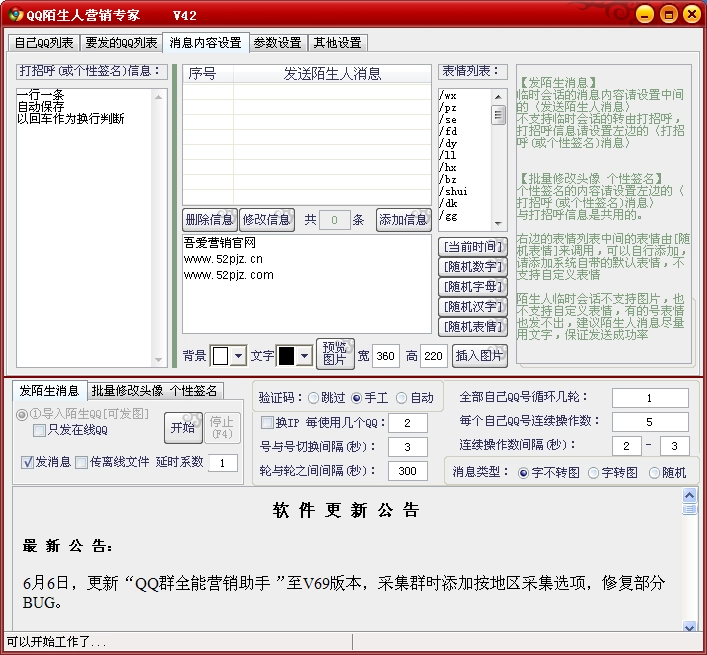
Task: Click 全部自己QQ号循环几轮 input field
Action: (650, 398)
